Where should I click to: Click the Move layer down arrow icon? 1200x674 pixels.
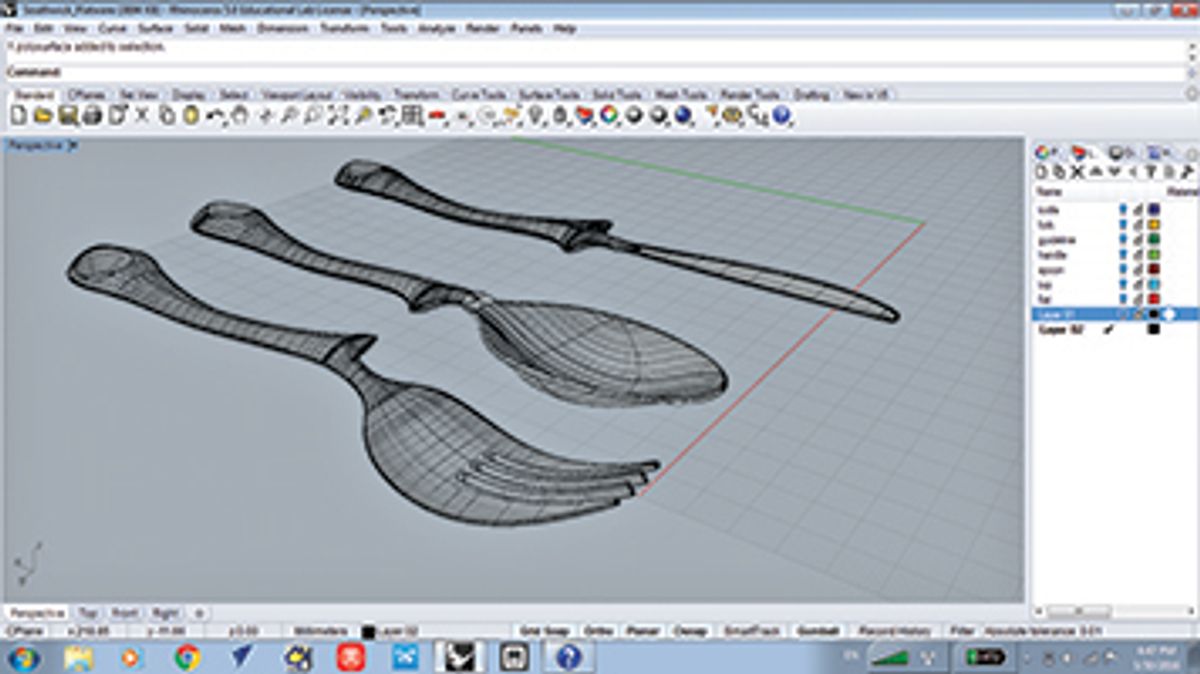coord(1113,172)
